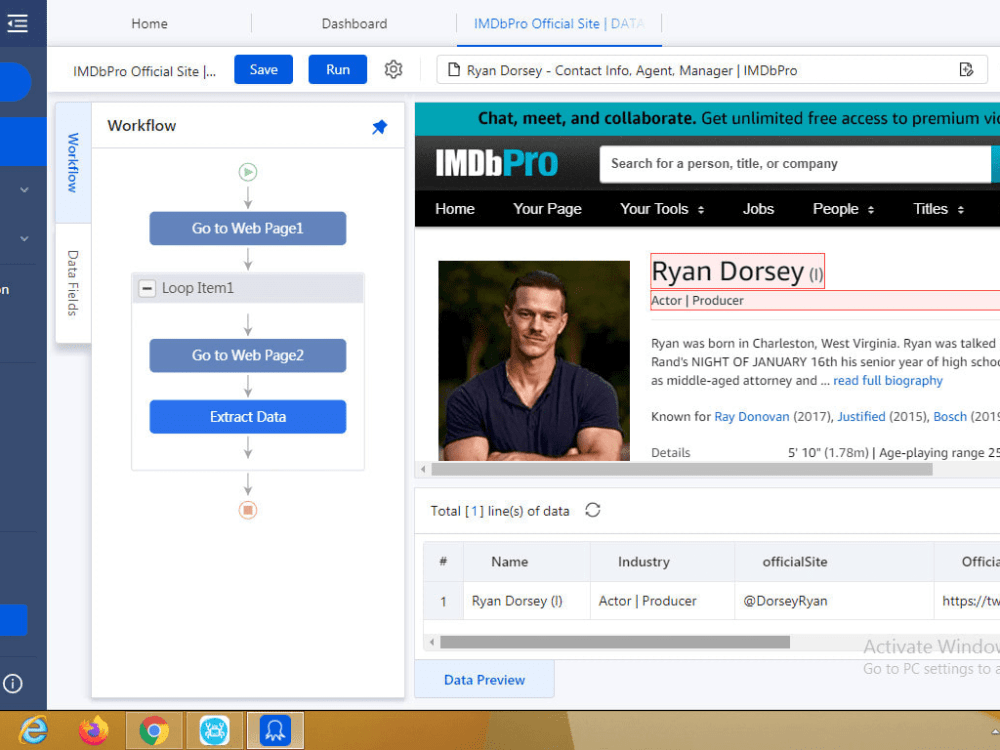Select the Workflow vertical tab
The width and height of the screenshot is (1000, 750).
click(73, 163)
